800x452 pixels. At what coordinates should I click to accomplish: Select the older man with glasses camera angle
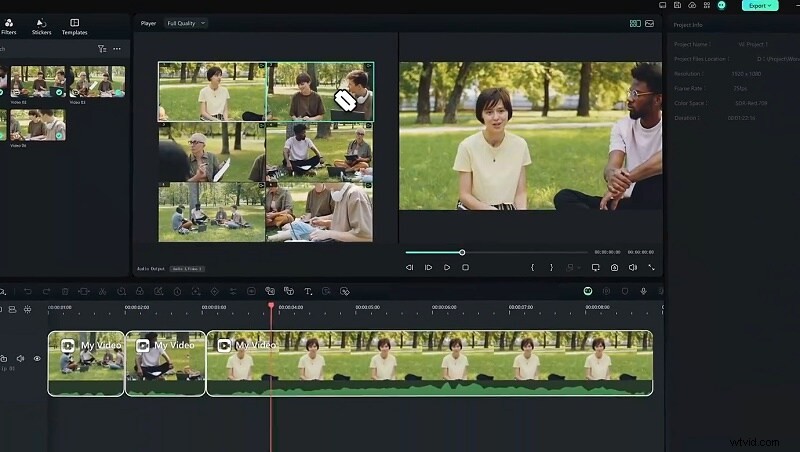[212, 152]
